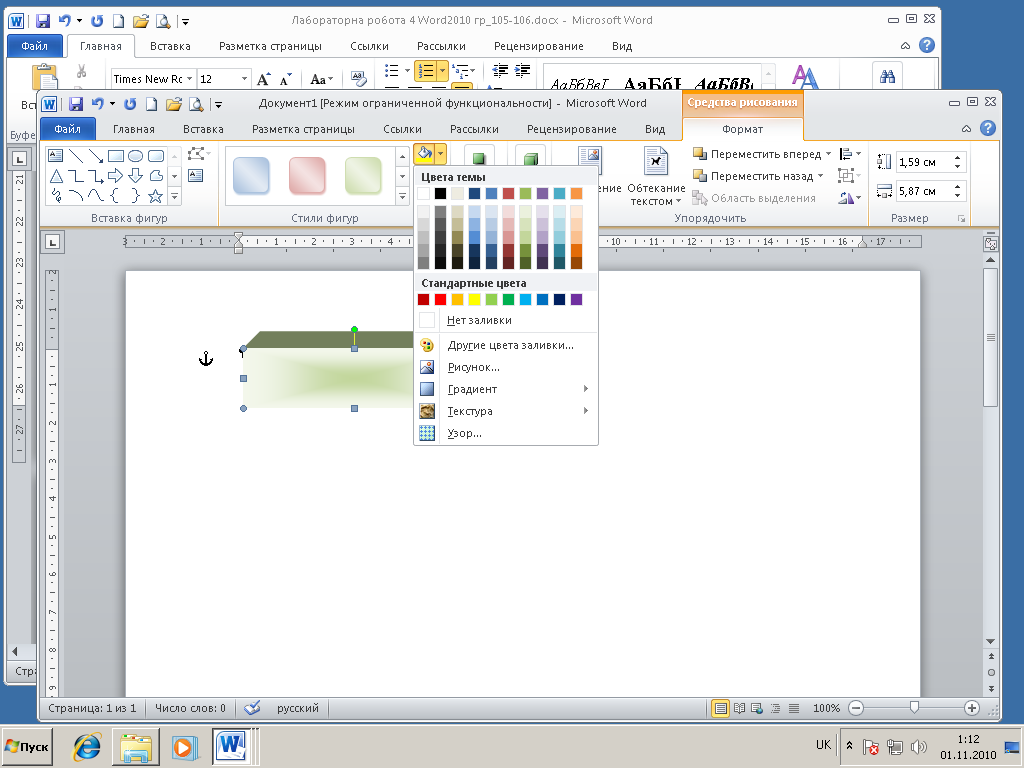Open Print Preview icon in Документ1 toolbar
This screenshot has width=1024, height=768.
(x=196, y=104)
